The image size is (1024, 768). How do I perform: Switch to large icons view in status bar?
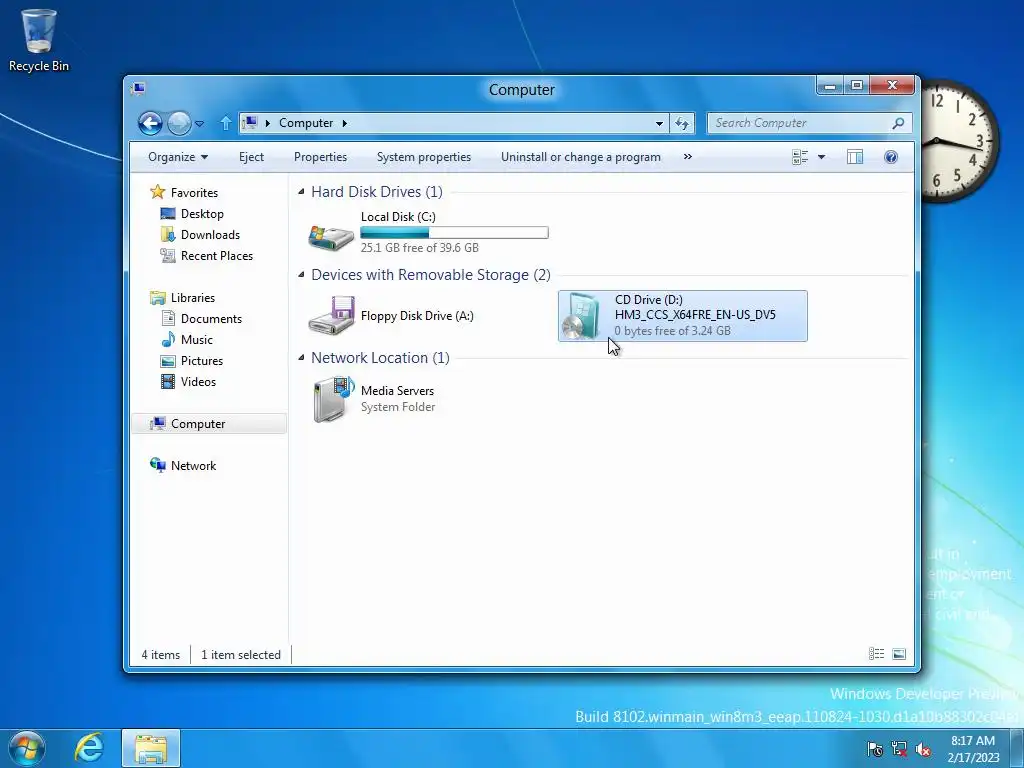(x=899, y=654)
